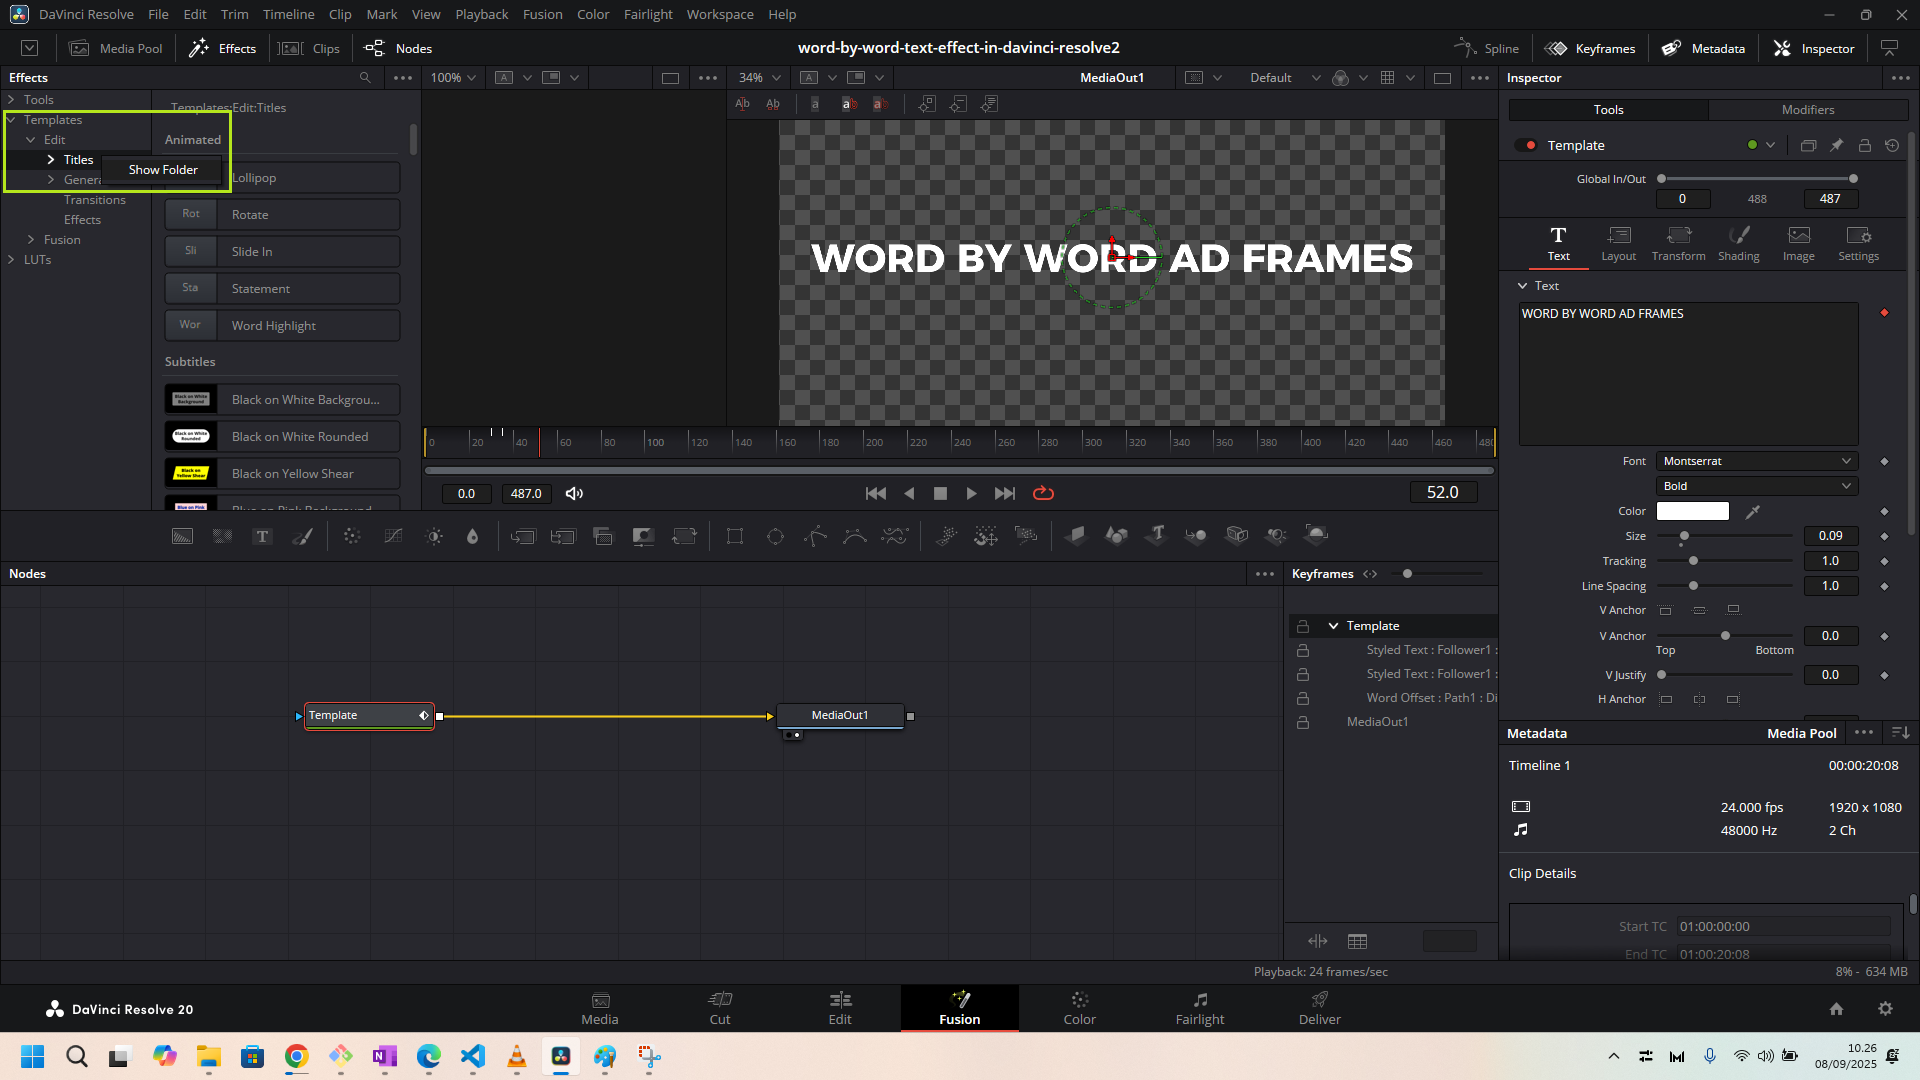This screenshot has height=1080, width=1920.
Task: Select the Text+ tool in Fusion toolbar
Action: click(262, 537)
